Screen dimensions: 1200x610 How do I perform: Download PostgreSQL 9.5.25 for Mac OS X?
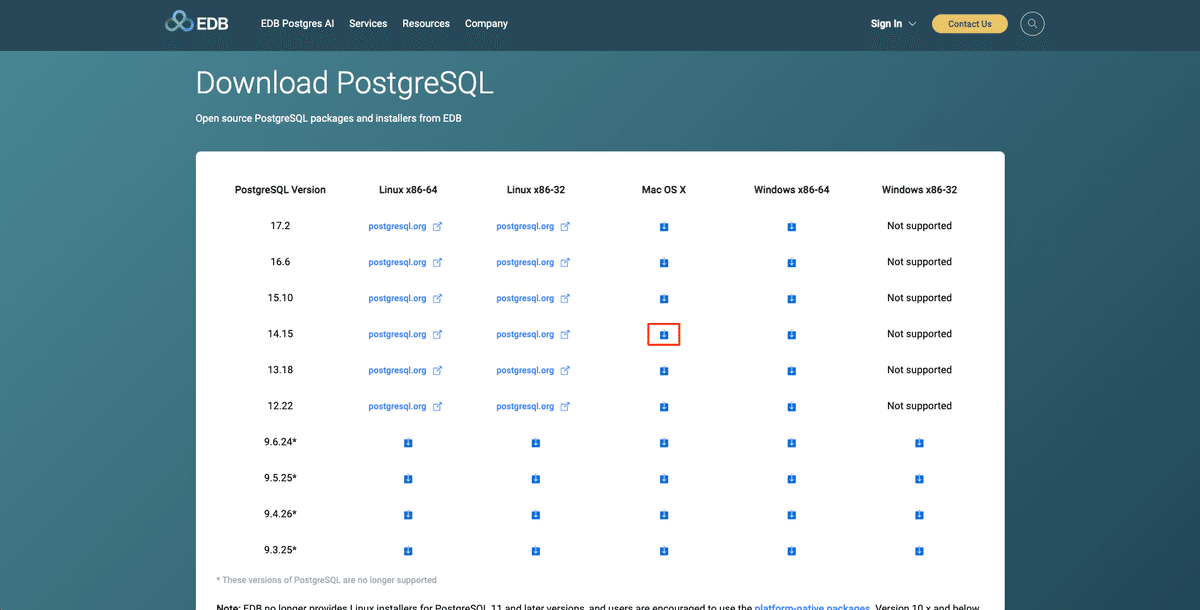[664, 479]
